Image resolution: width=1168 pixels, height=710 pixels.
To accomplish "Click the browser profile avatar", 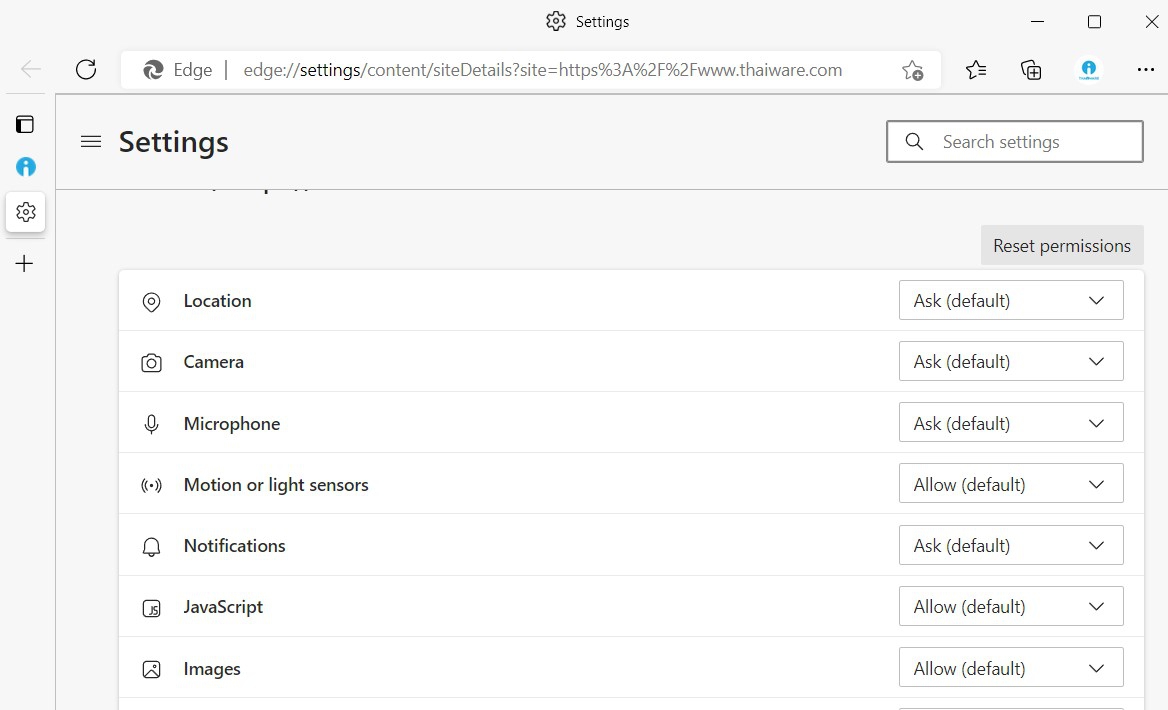I will coord(1088,69).
